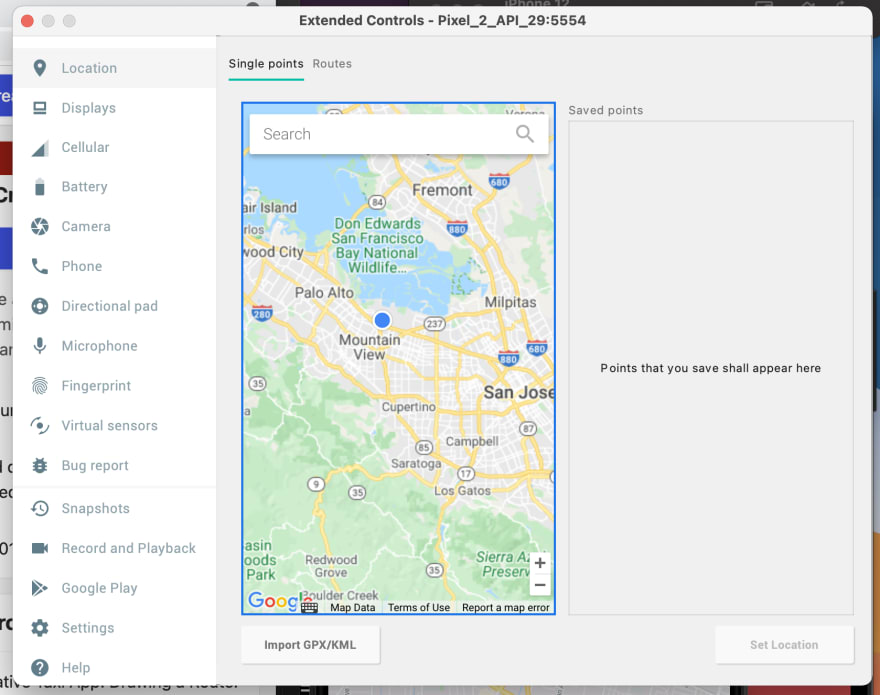Click the Record and Playback video icon
The image size is (880, 695).
[x=39, y=548]
